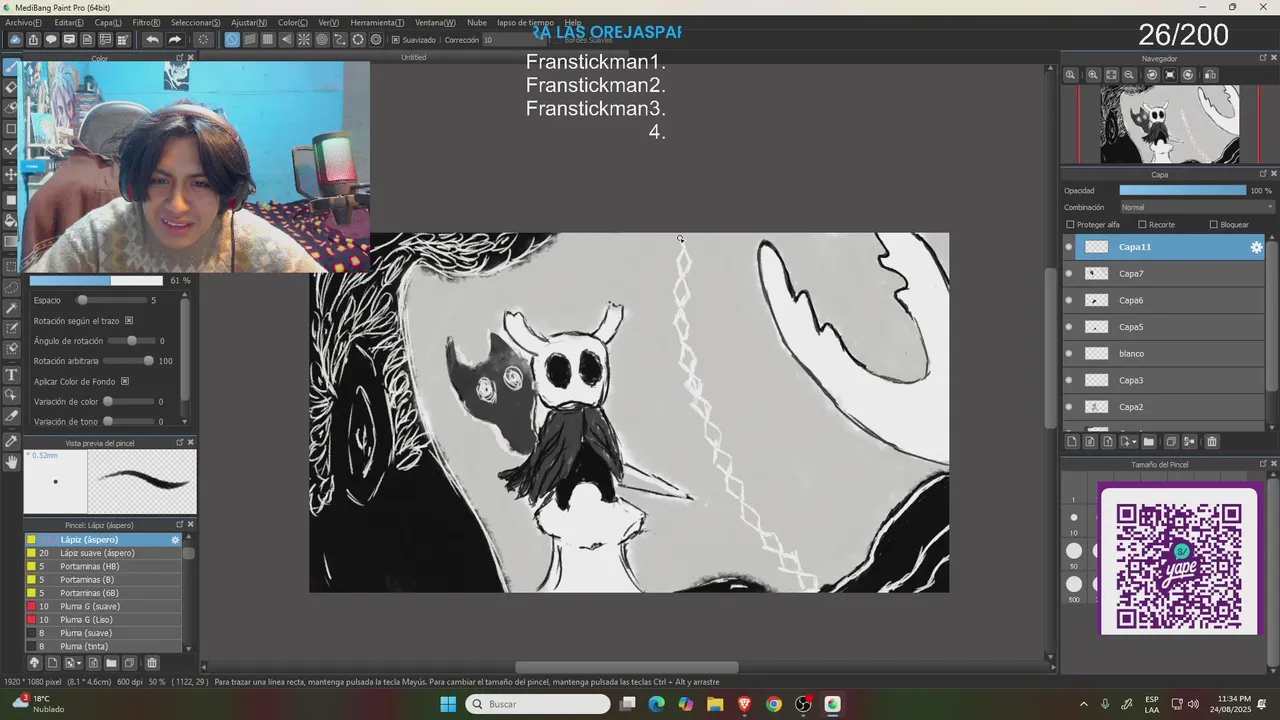Click the export/share icon in toolbar
Screen dimensions: 1280x720
click(33, 40)
